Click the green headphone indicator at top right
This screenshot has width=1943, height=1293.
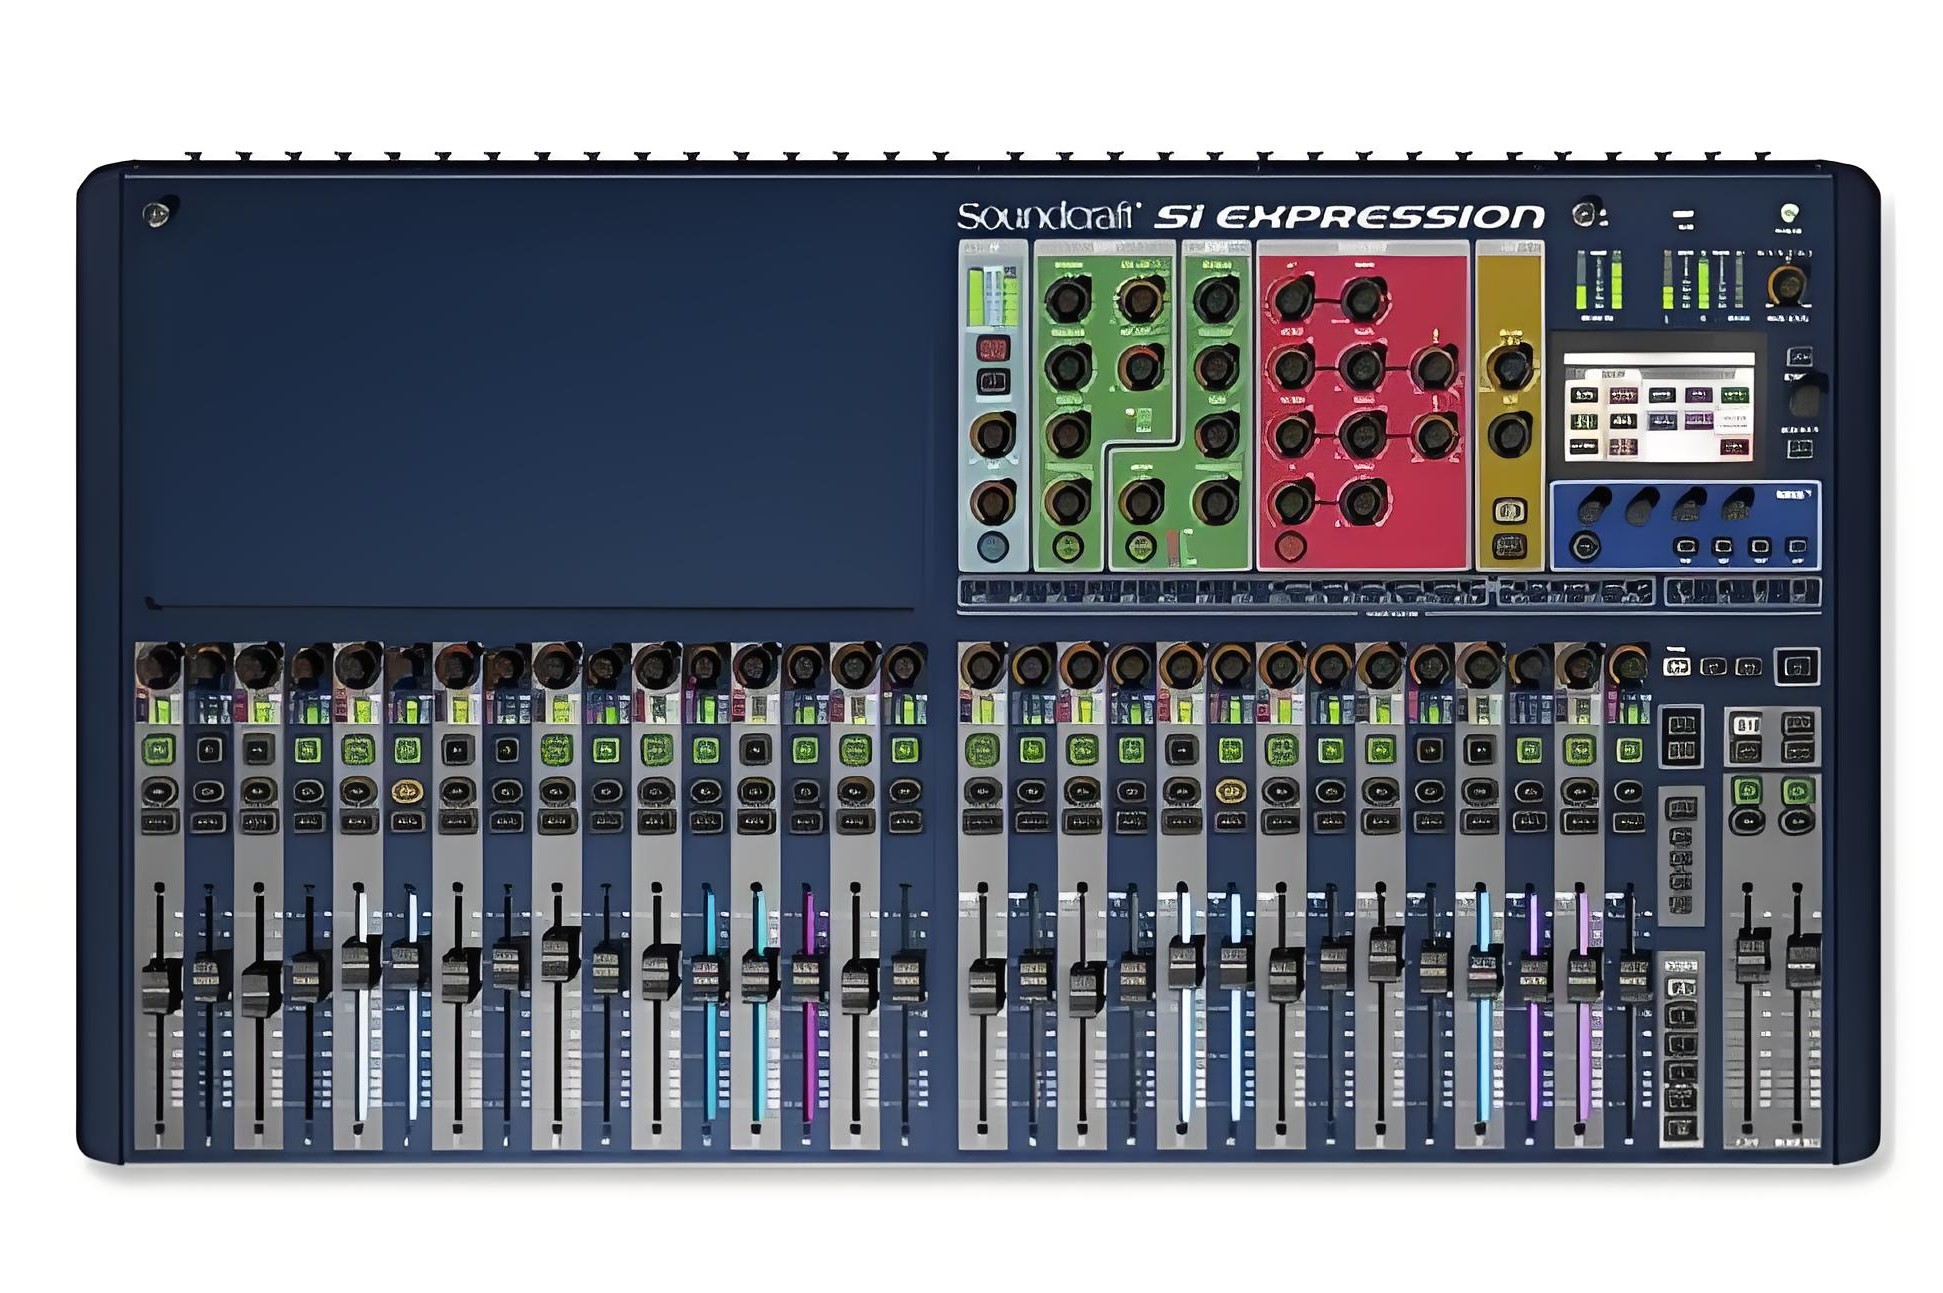point(1789,213)
